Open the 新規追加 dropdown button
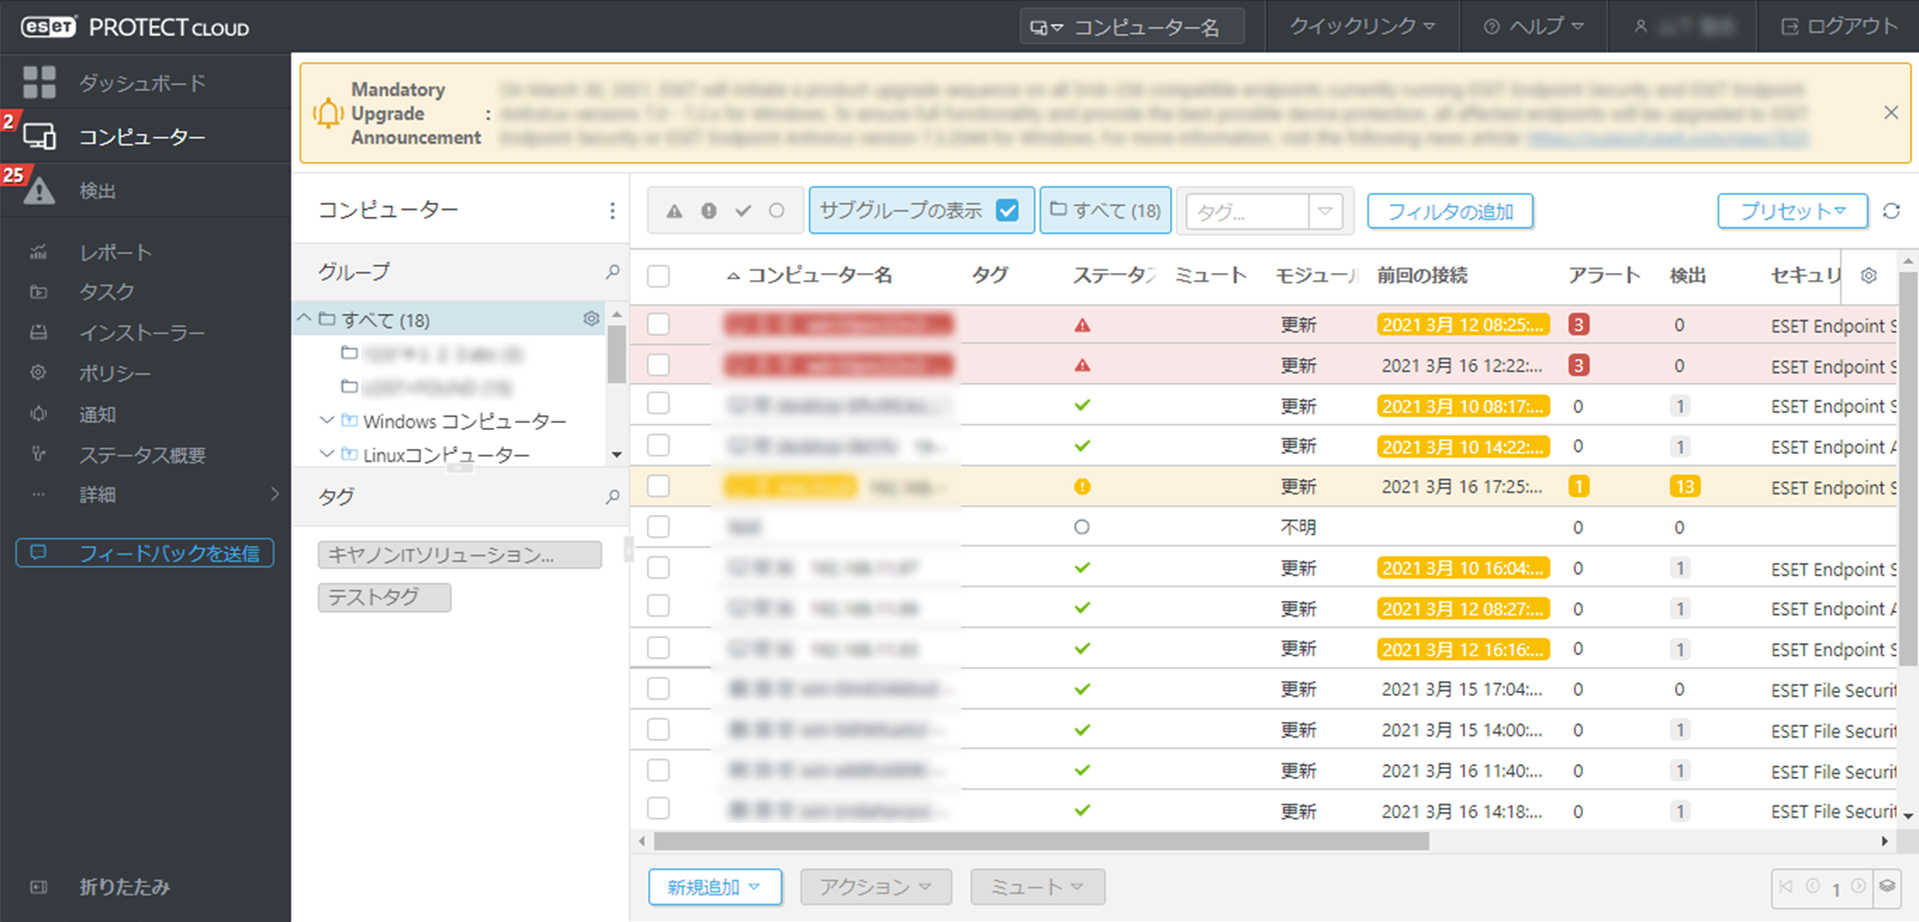This screenshot has height=922, width=1919. pos(714,887)
